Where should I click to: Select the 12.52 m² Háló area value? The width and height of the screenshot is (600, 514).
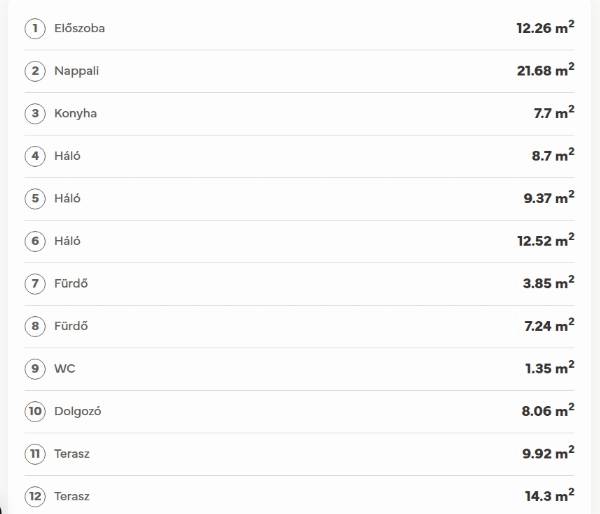coord(545,240)
